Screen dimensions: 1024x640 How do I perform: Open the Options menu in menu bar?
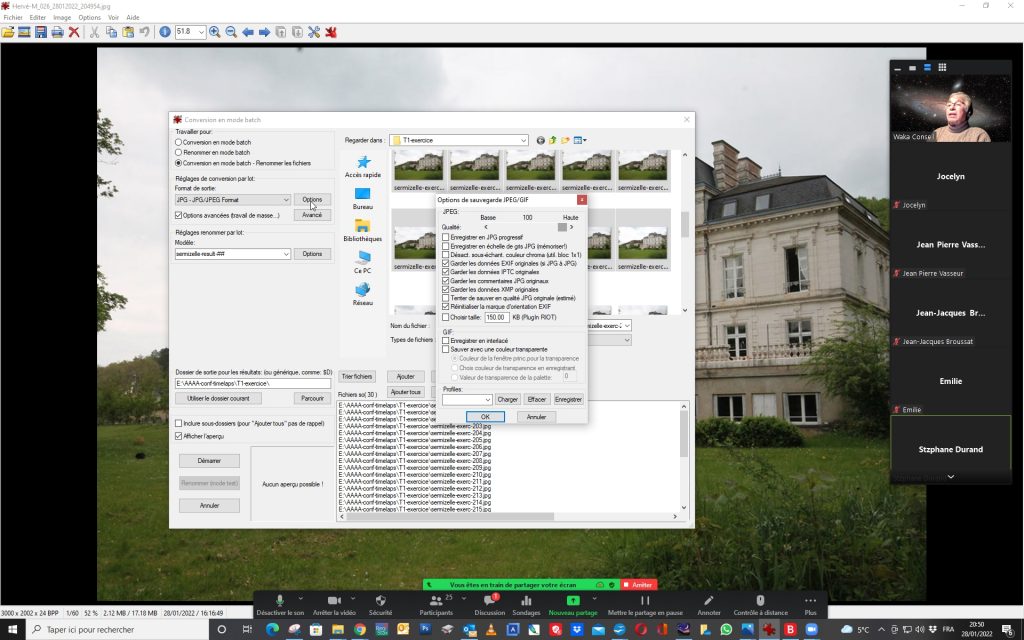89,18
